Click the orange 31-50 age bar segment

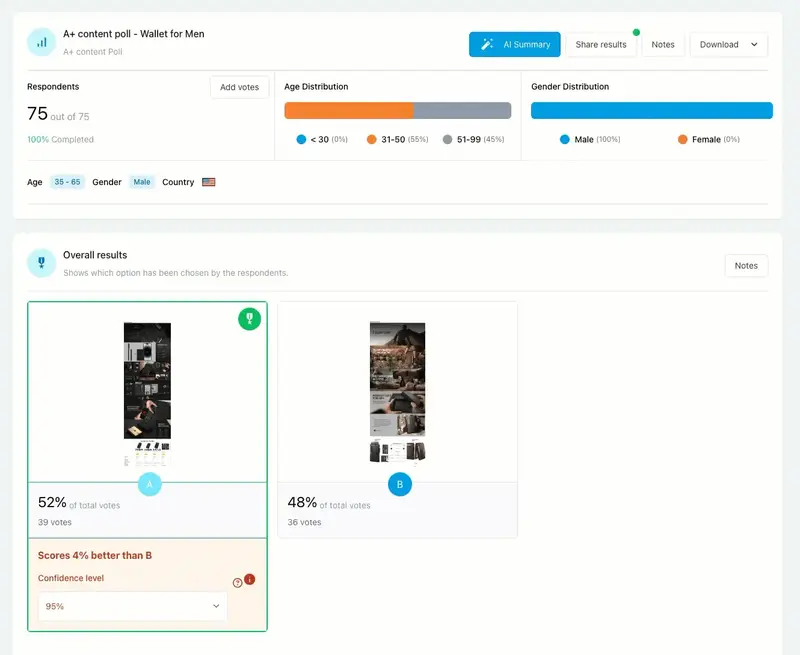pyautogui.click(x=349, y=110)
